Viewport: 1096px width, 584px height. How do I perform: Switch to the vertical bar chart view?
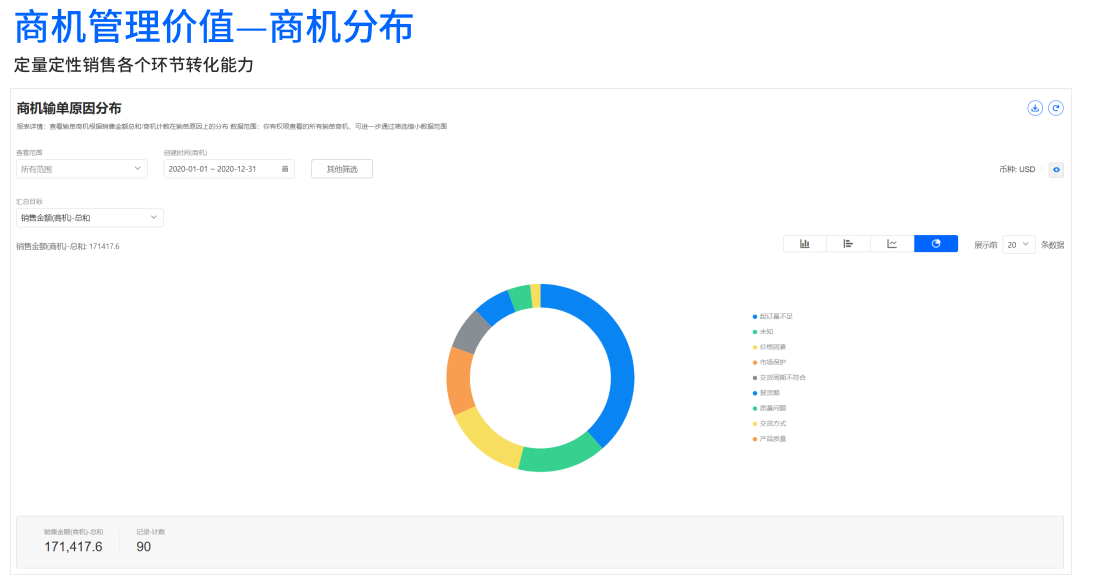[x=805, y=244]
